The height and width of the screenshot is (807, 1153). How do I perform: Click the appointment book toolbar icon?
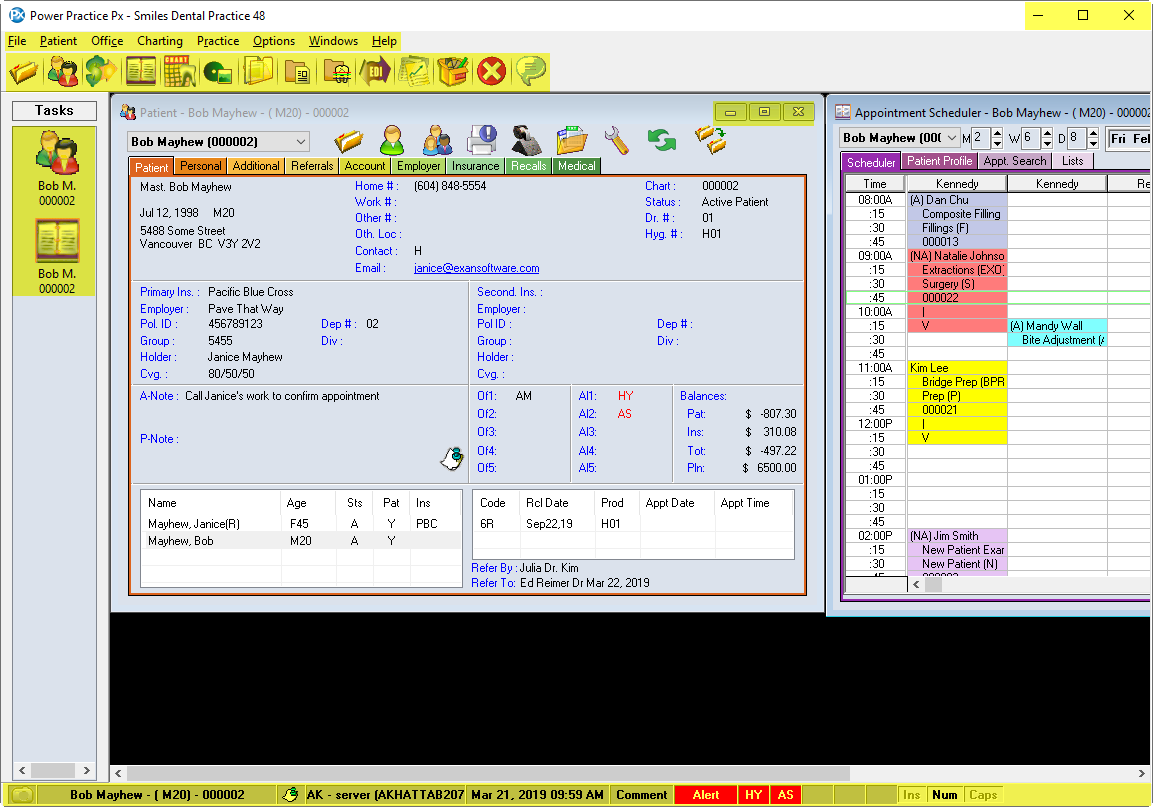pyautogui.click(x=140, y=72)
